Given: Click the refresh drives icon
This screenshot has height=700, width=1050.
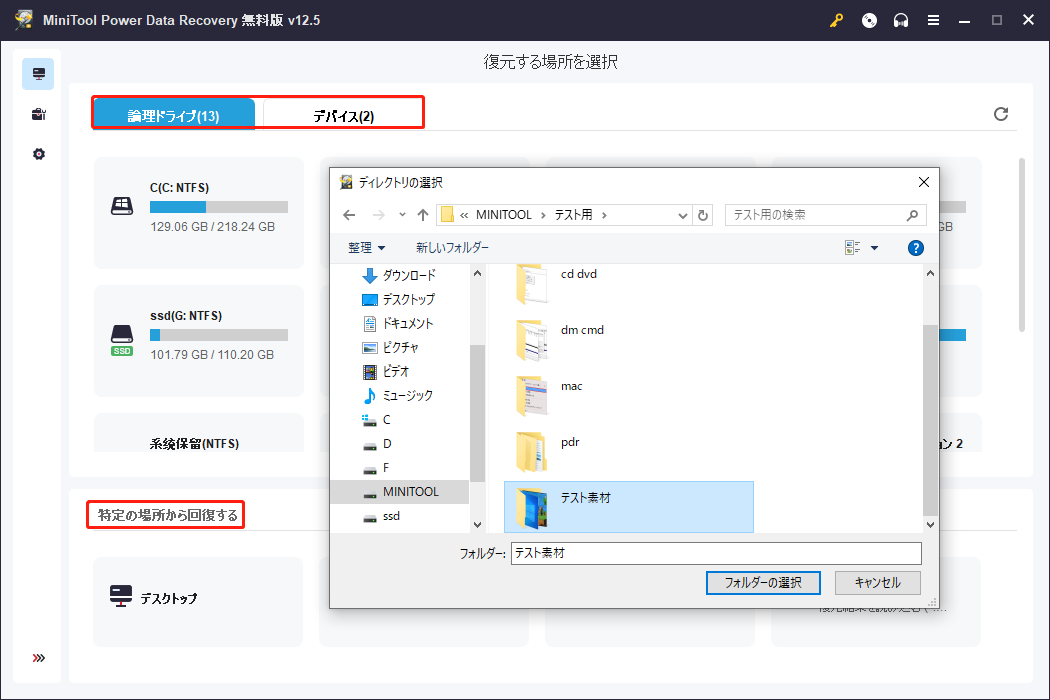Looking at the screenshot, I should coord(1000,114).
